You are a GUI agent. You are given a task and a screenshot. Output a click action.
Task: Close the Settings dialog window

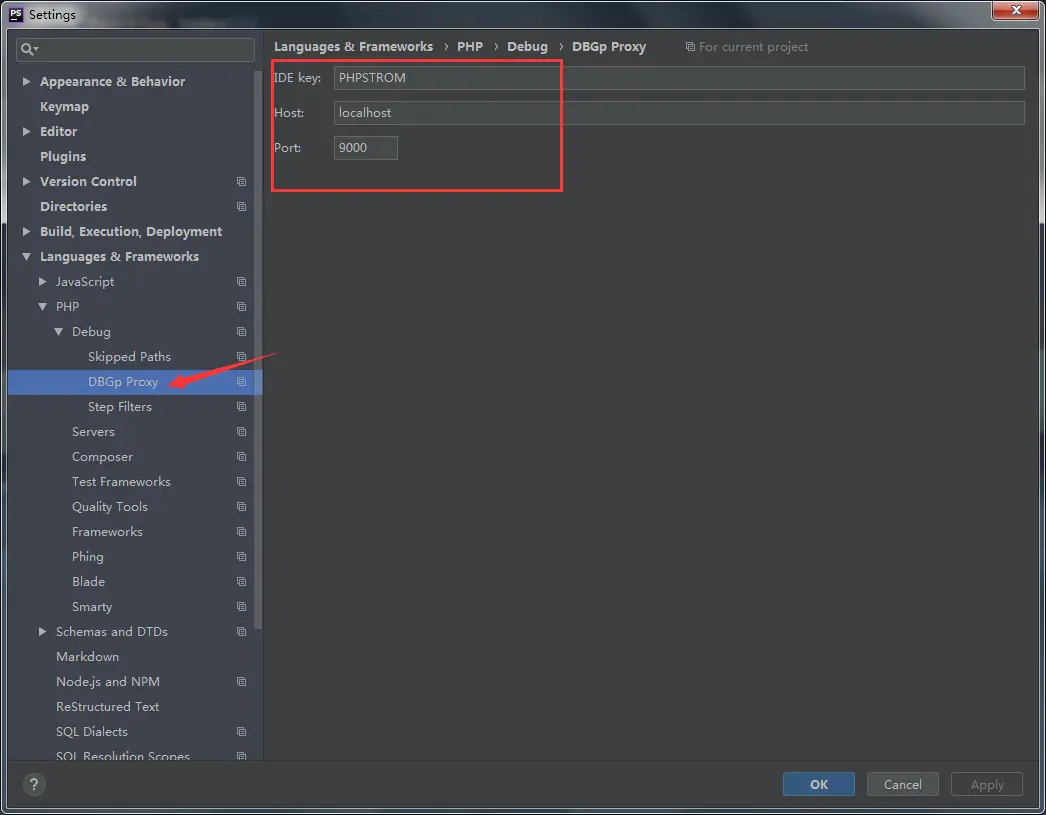pos(1015,10)
